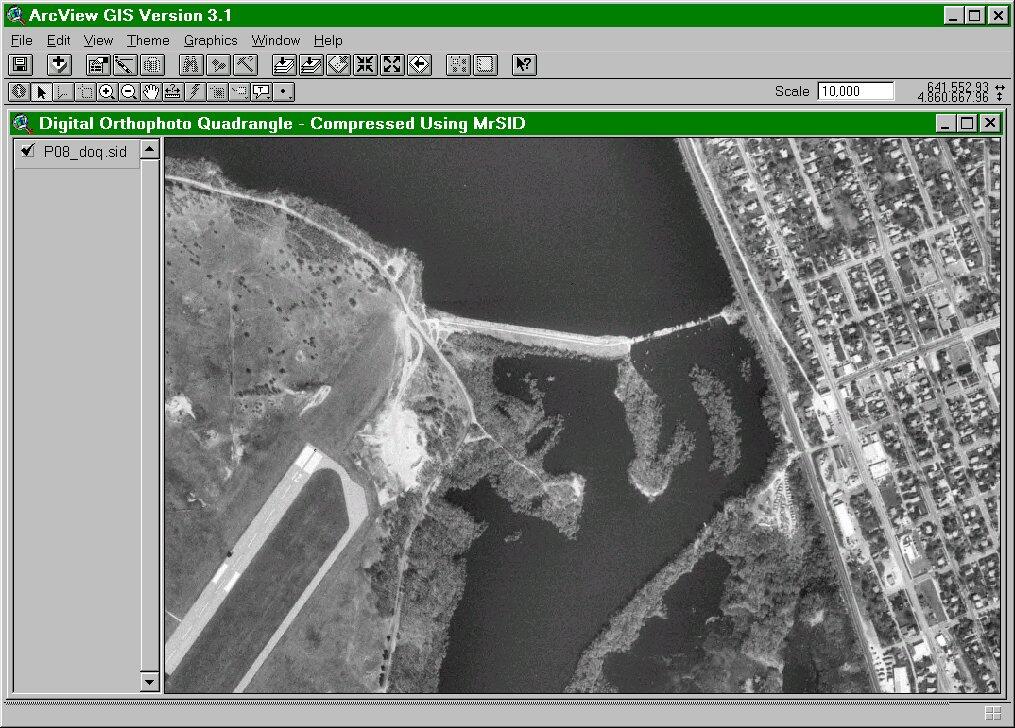The width and height of the screenshot is (1015, 728).
Task: Select the Zoom In tool
Action: tap(108, 91)
